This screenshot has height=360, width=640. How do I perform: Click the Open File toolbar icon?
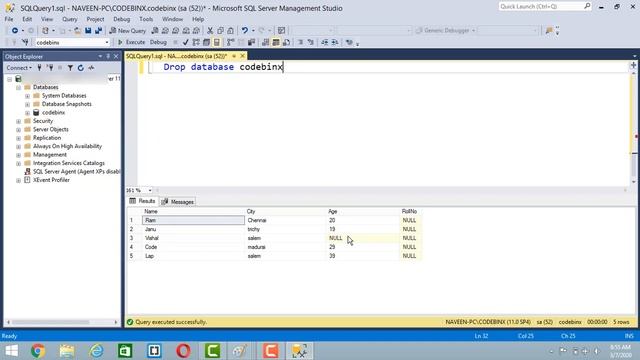[77, 31]
